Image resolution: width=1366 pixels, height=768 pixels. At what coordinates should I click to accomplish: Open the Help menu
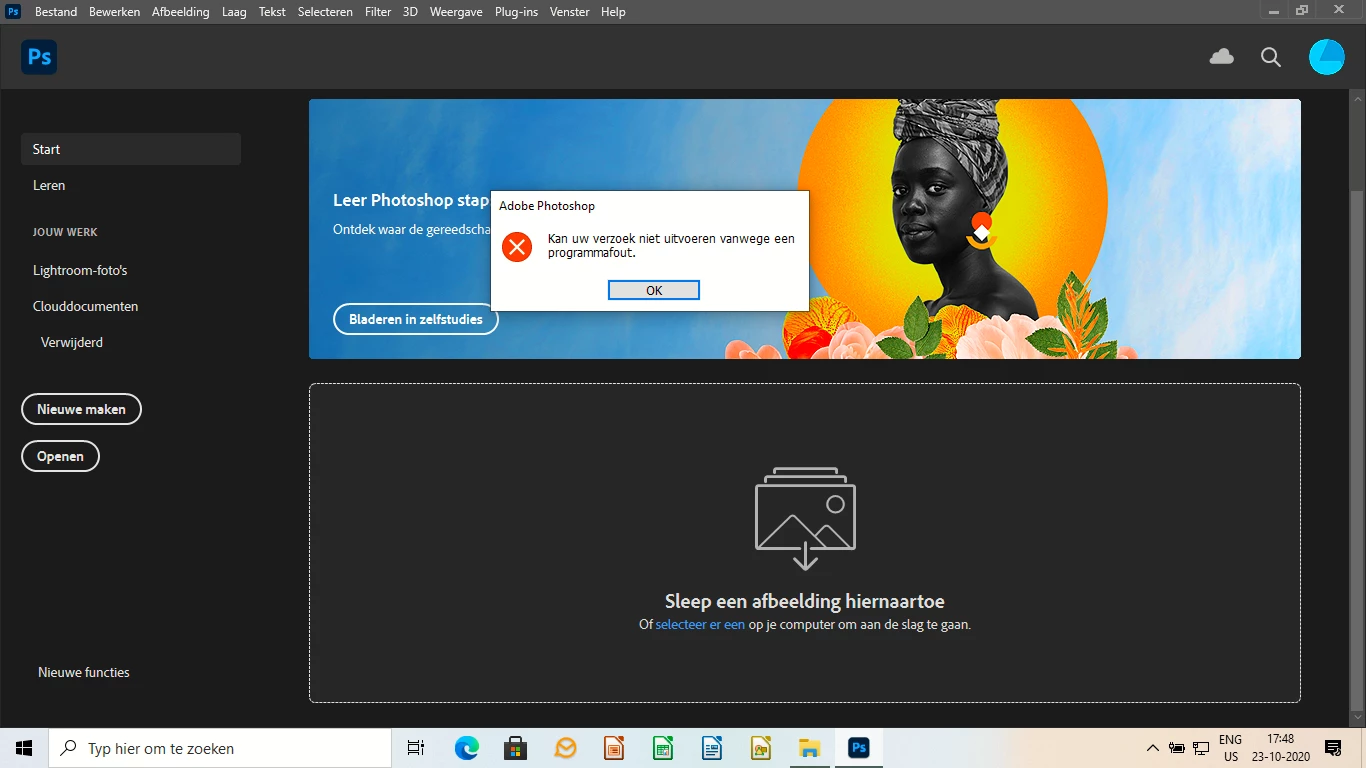tap(613, 12)
